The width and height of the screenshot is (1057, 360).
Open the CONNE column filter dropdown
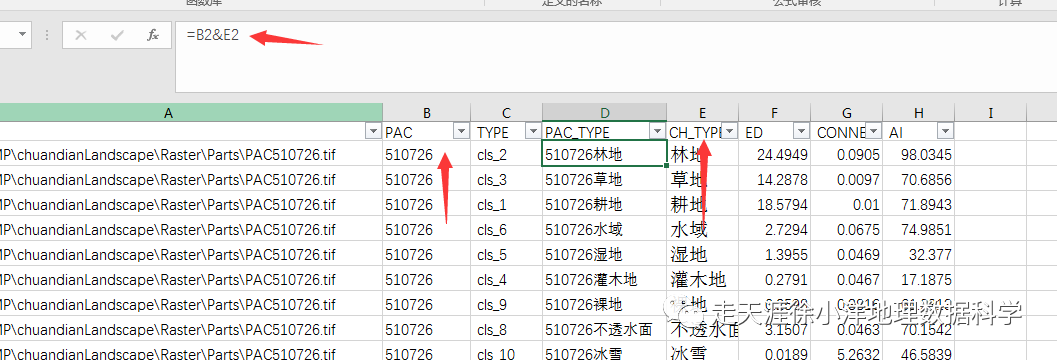pos(873,131)
